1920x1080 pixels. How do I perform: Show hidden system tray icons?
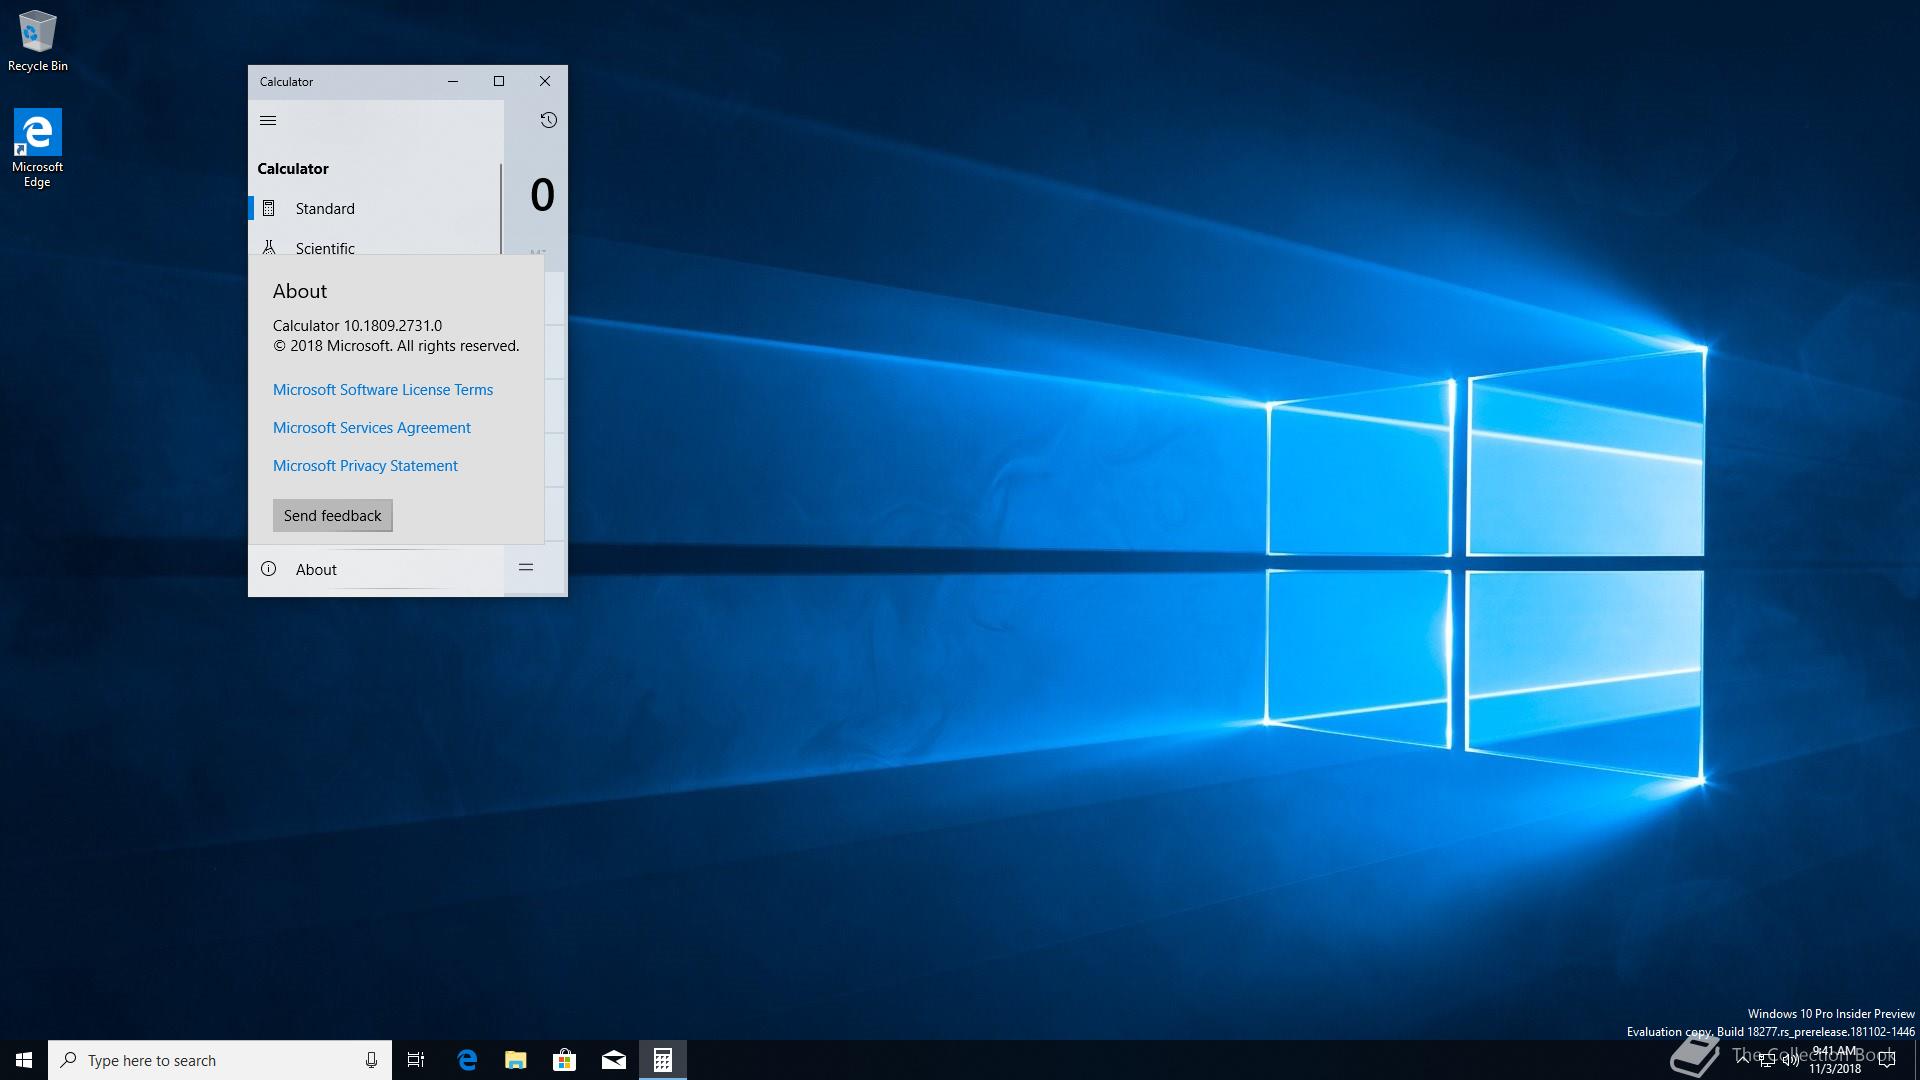pyautogui.click(x=1743, y=1058)
